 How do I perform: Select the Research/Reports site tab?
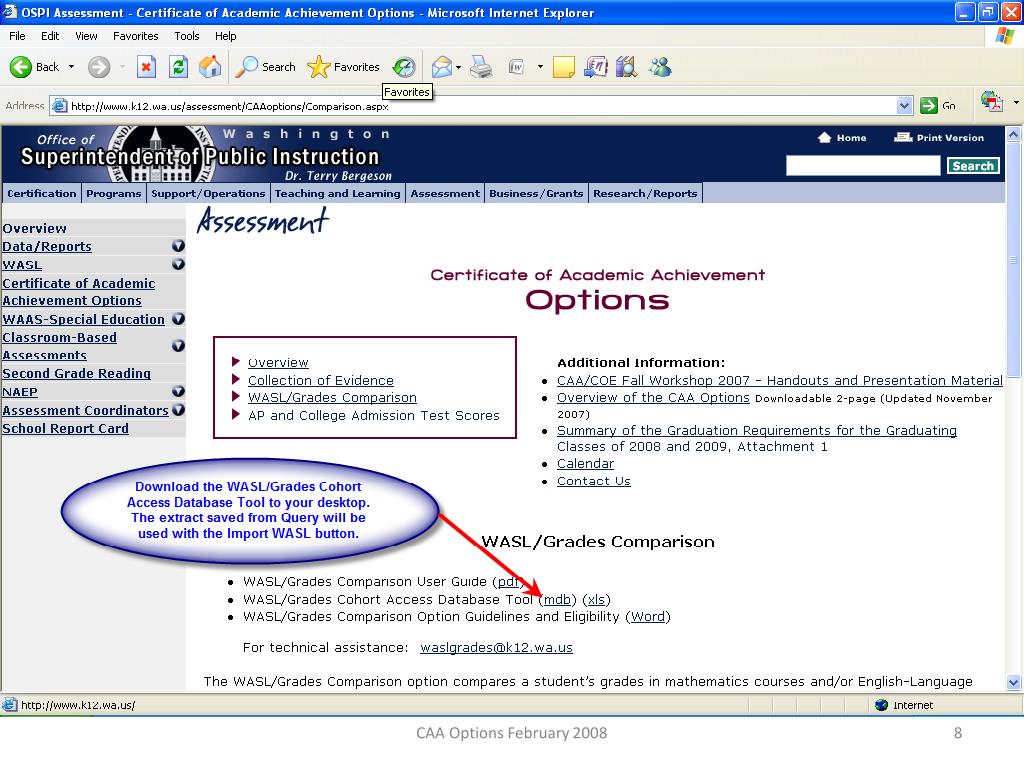point(645,193)
